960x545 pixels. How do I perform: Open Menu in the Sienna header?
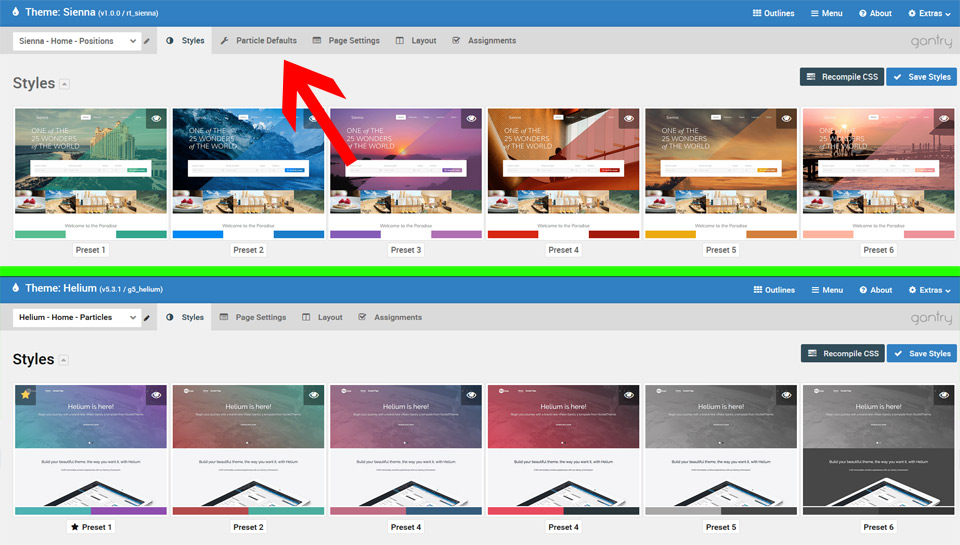click(827, 13)
